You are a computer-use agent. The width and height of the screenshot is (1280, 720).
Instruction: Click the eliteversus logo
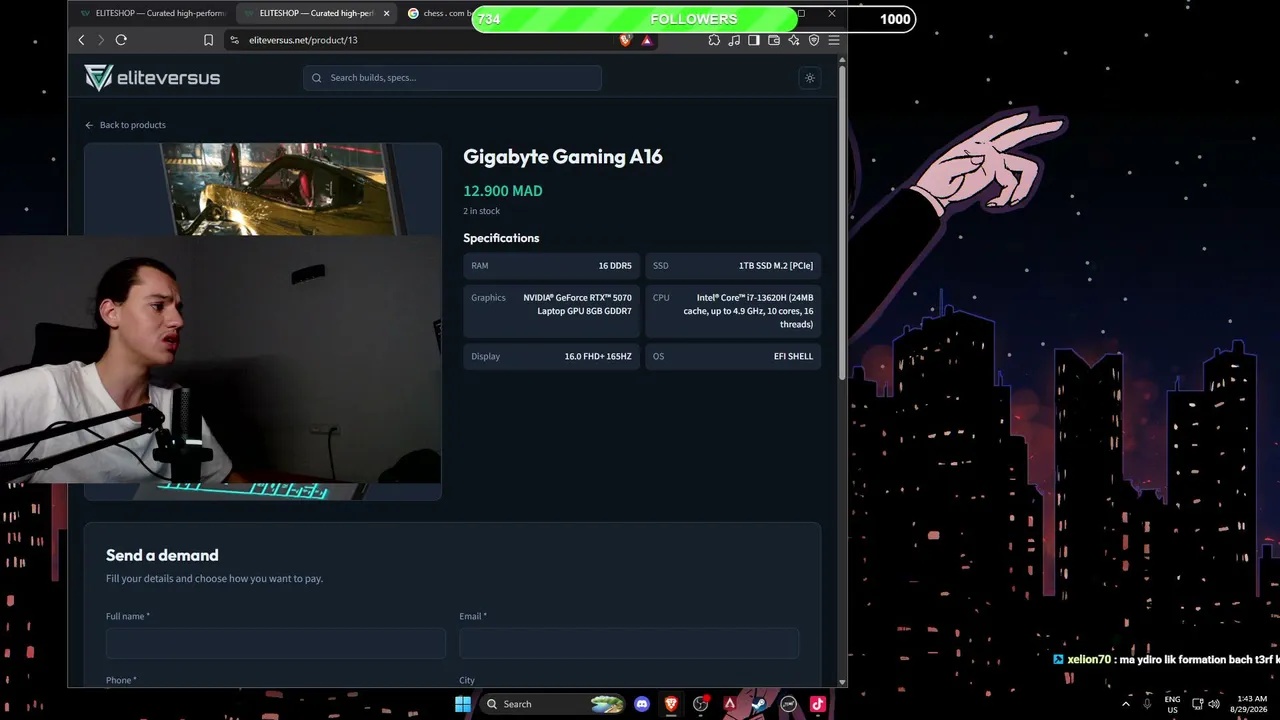[x=152, y=78]
